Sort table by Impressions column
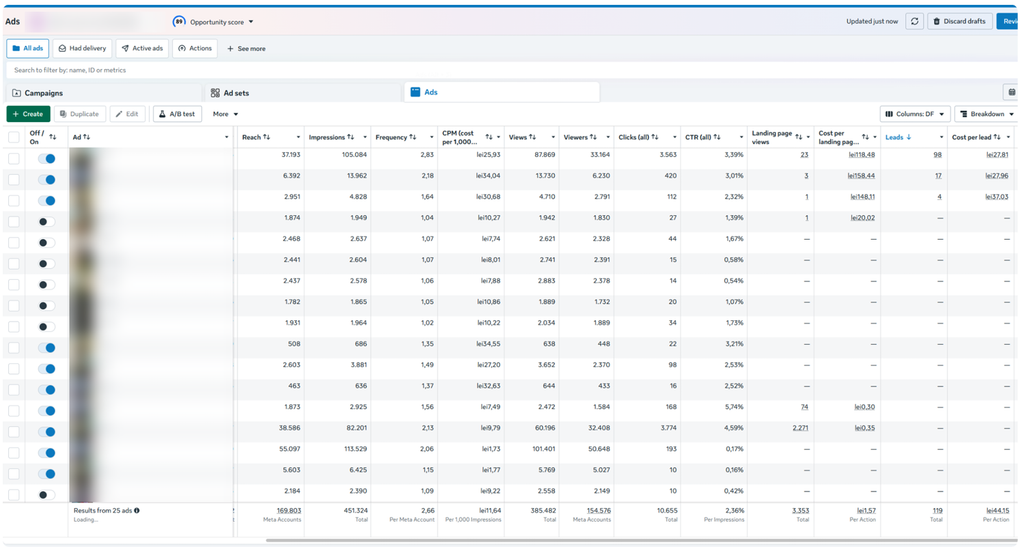 pos(351,137)
